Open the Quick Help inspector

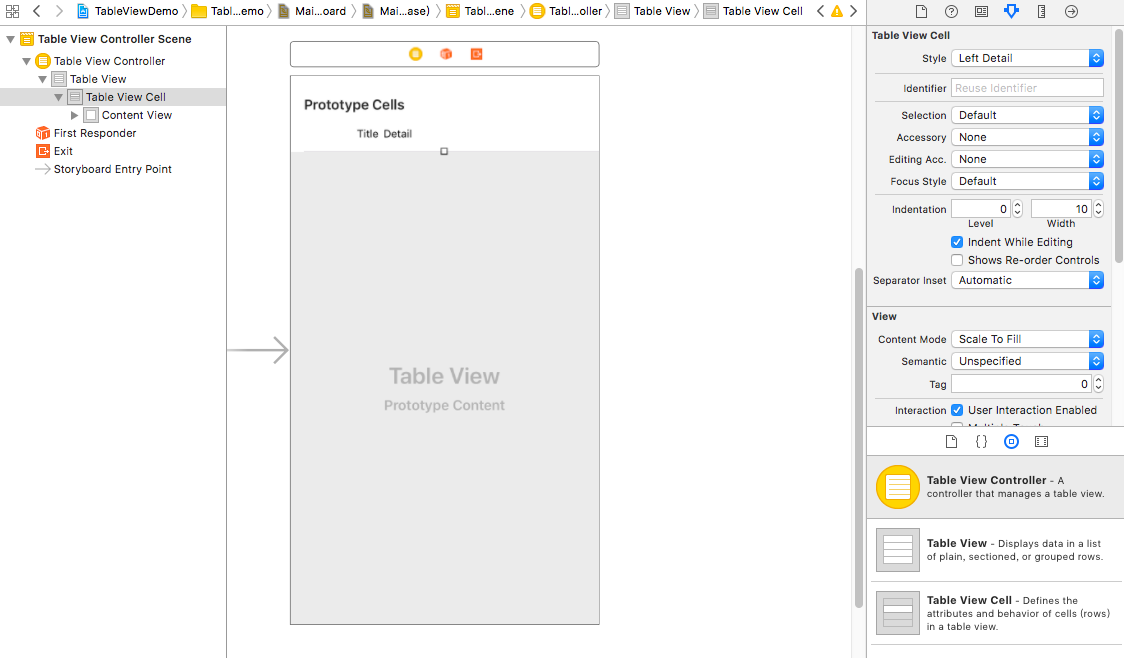(951, 11)
